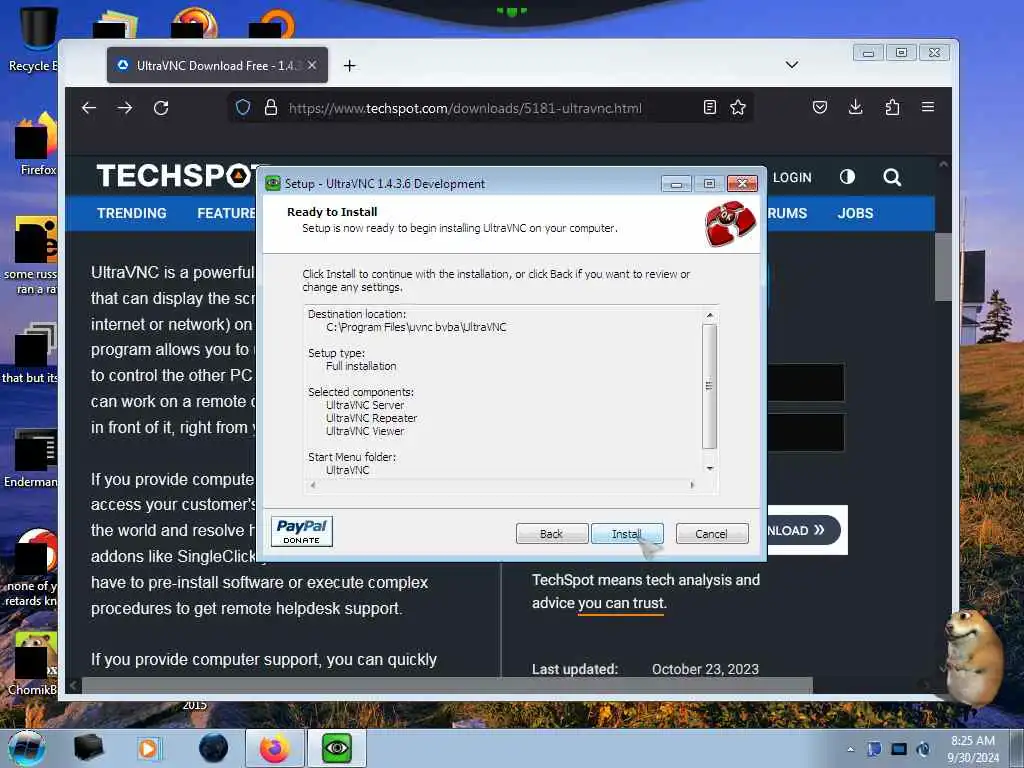This screenshot has height=768, width=1024.
Task: Close the UltraVNC Download tab
Action: 312,65
